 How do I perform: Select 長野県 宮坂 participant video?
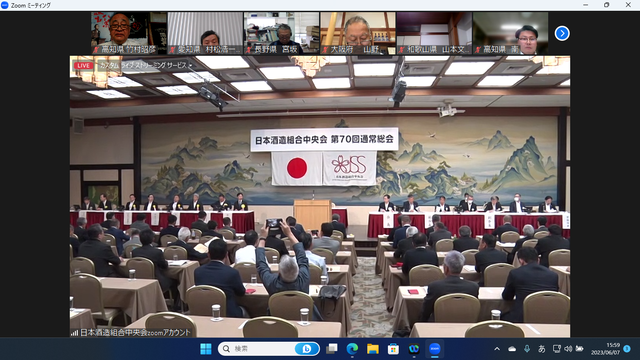point(281,33)
